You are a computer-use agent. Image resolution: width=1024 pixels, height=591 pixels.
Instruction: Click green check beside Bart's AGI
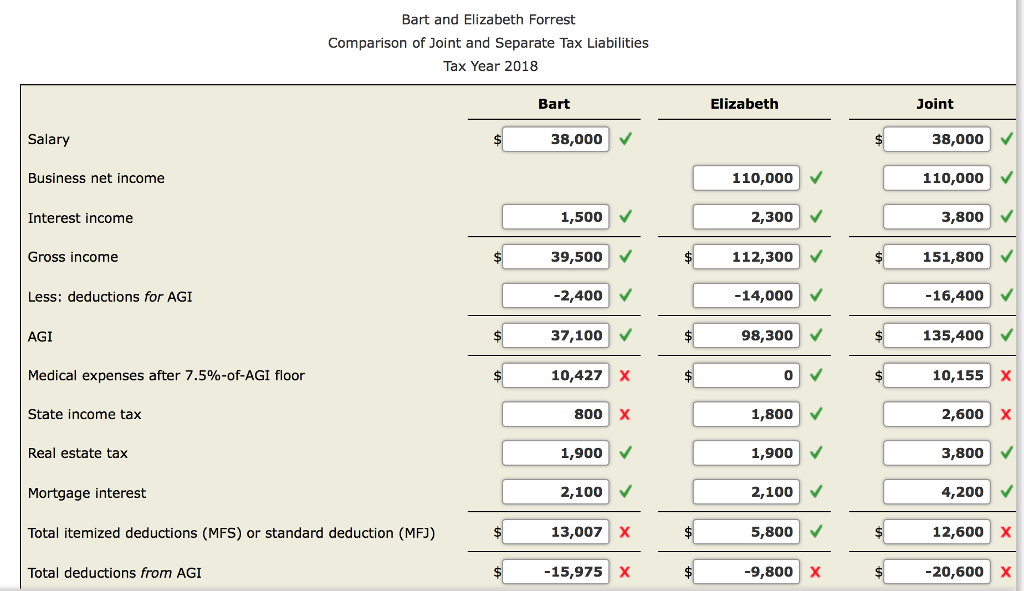coord(626,335)
